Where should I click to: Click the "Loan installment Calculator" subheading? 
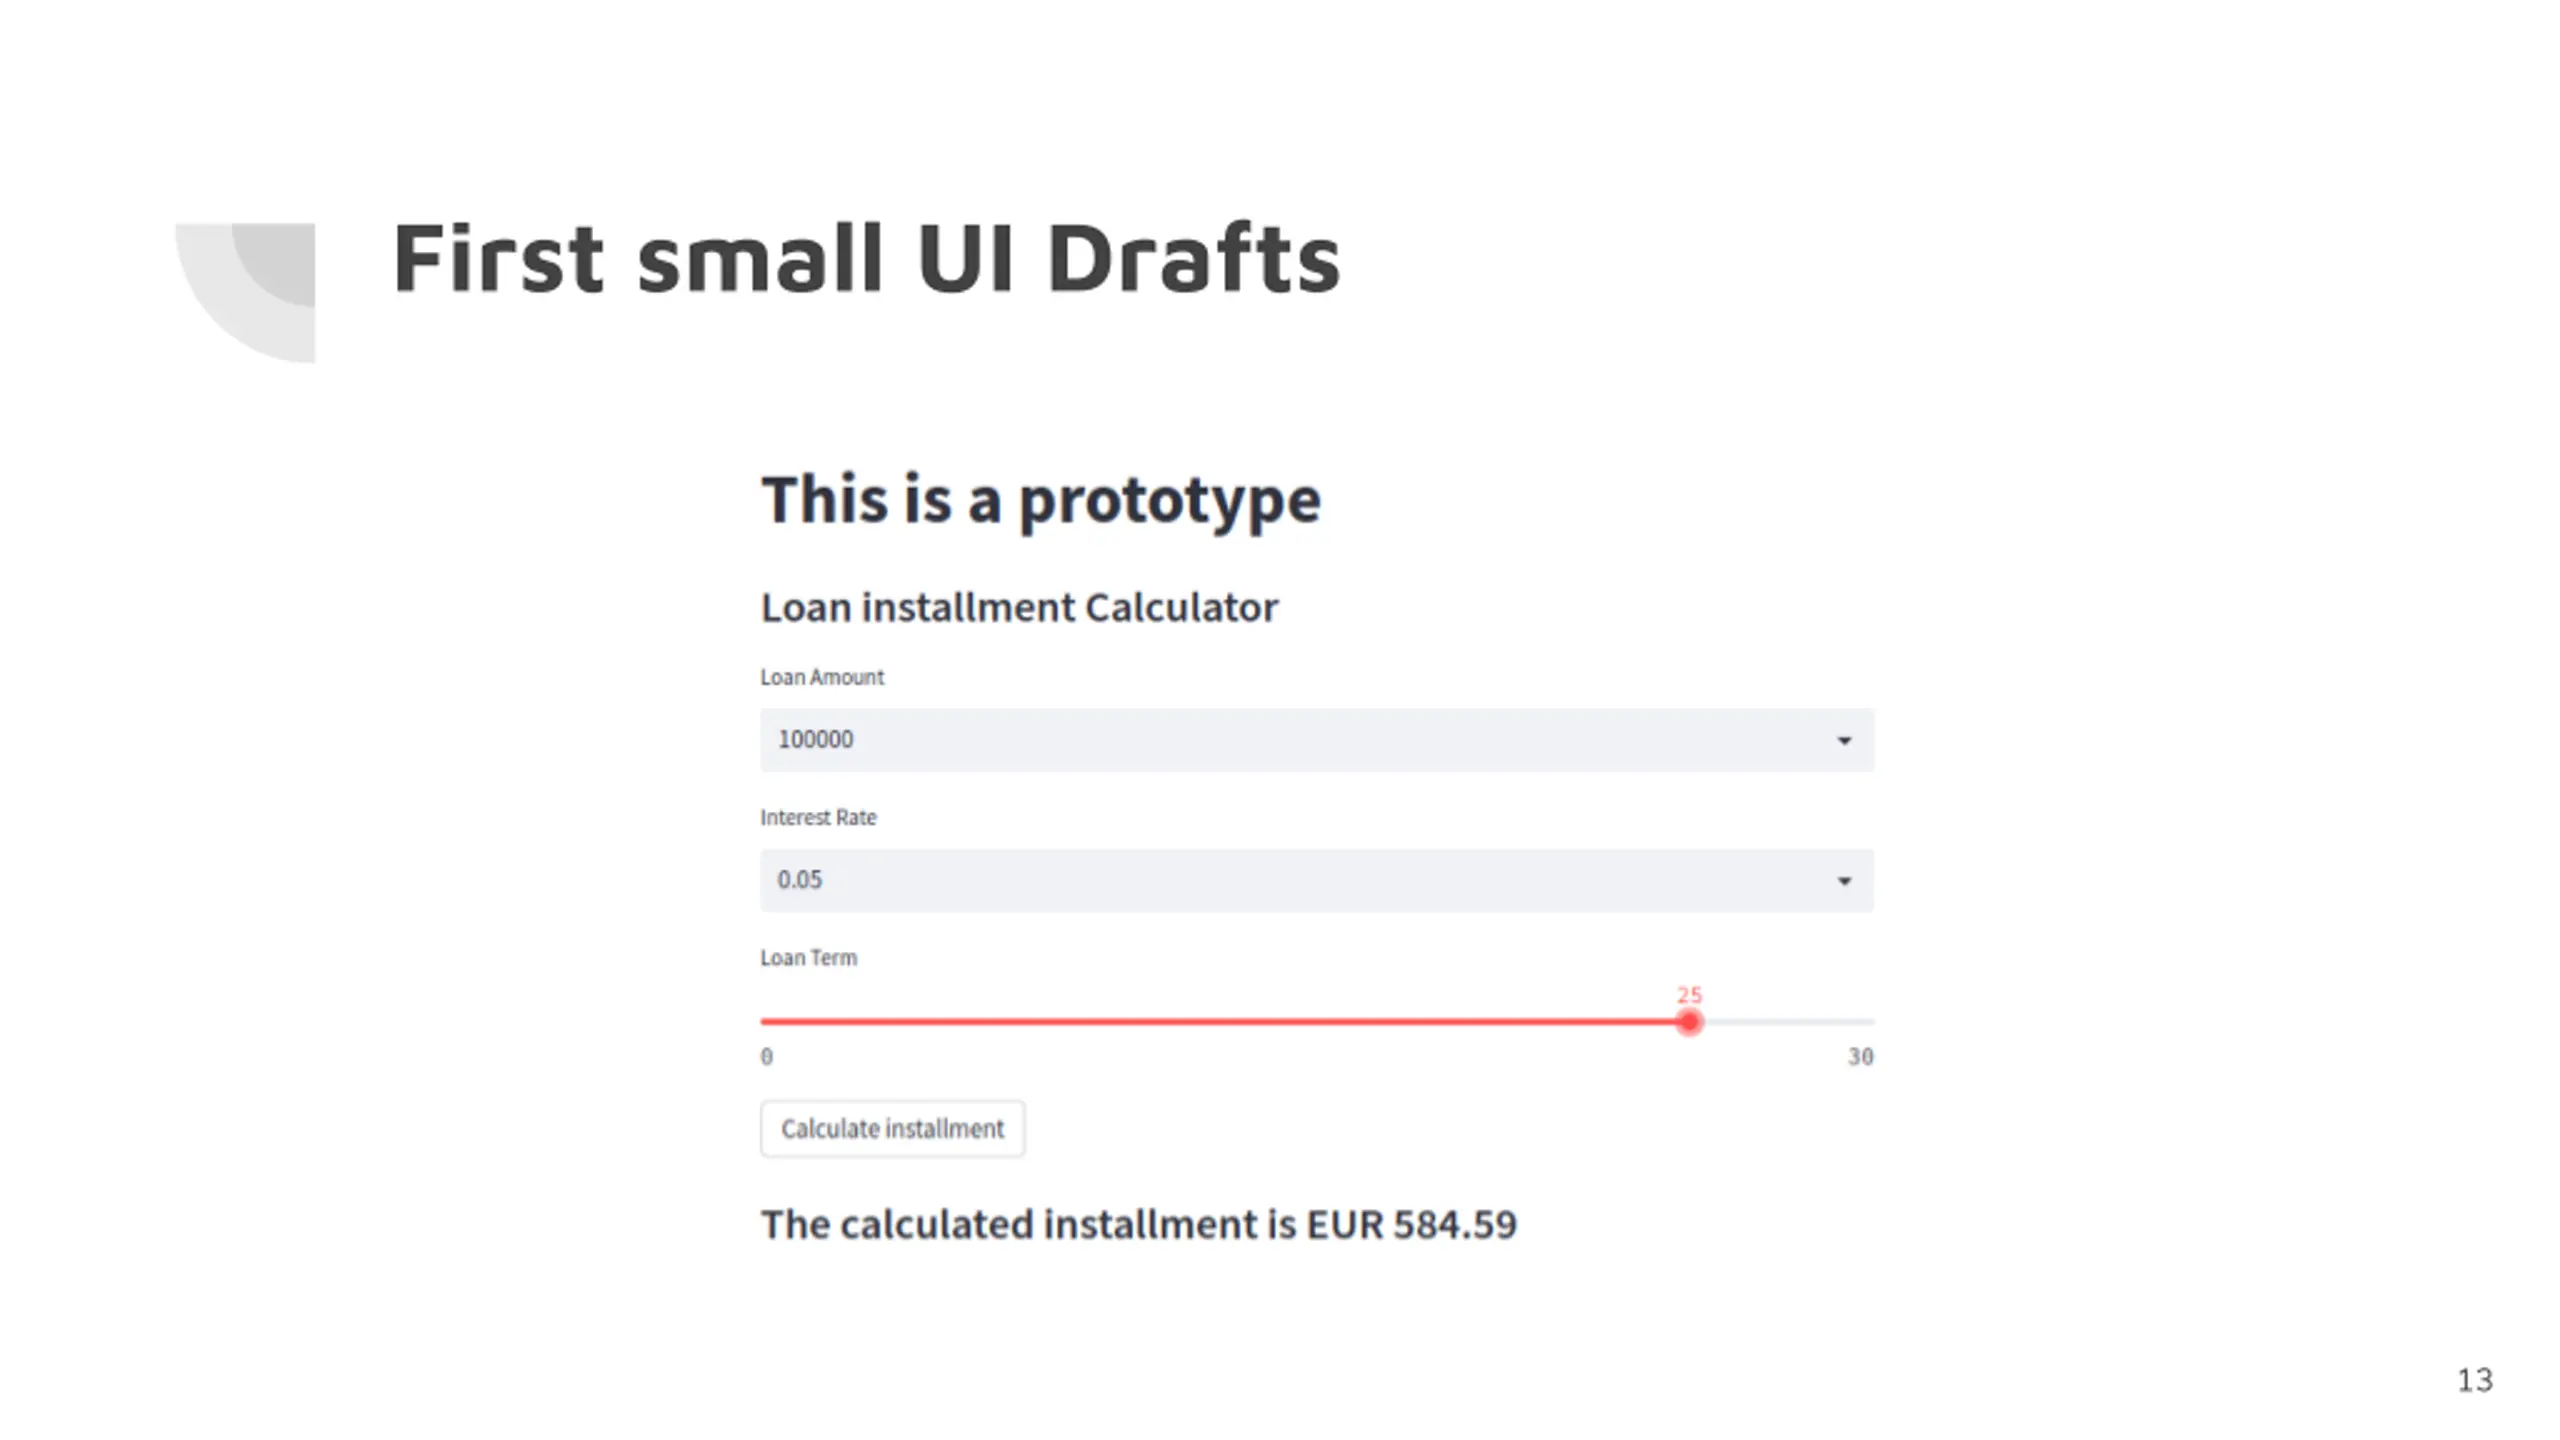point(1019,608)
